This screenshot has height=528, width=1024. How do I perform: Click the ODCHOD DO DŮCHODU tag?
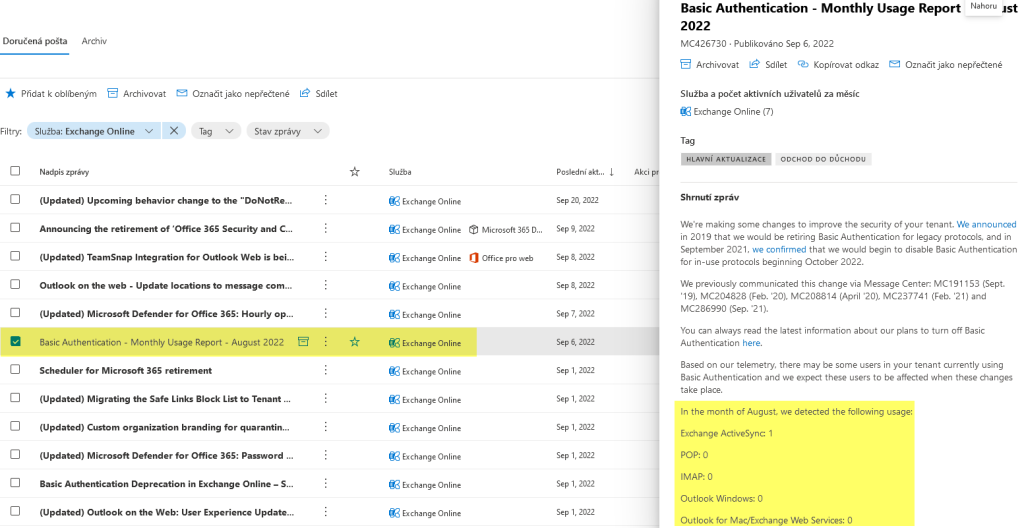(823, 159)
